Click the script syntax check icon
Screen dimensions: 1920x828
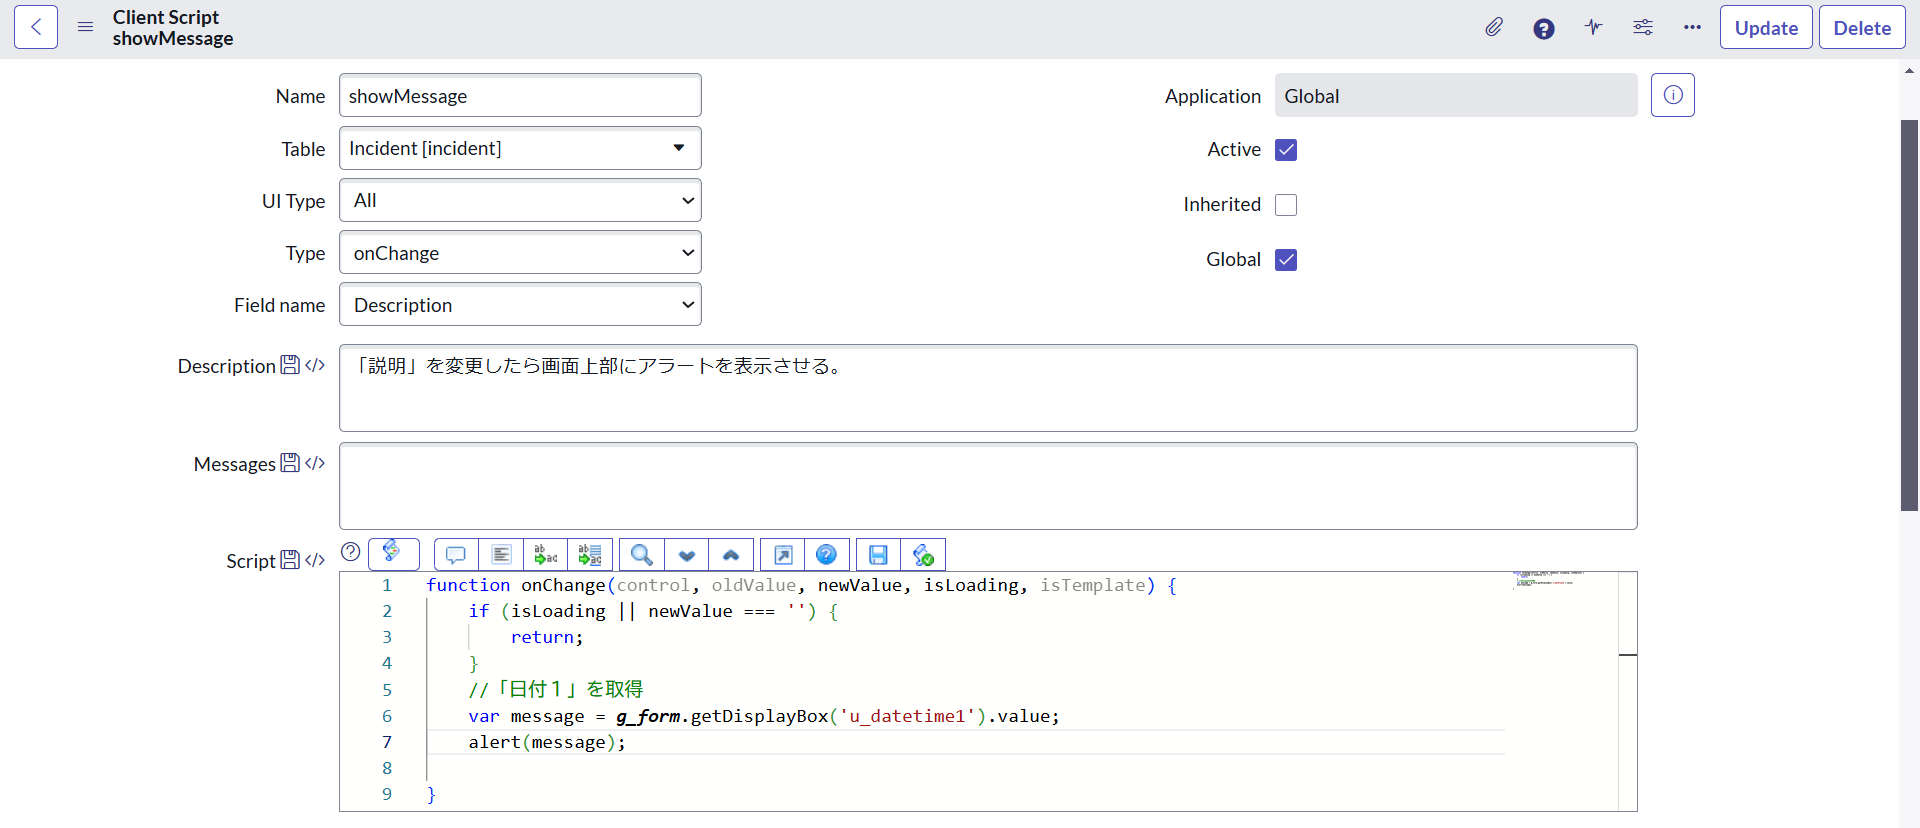point(923,555)
